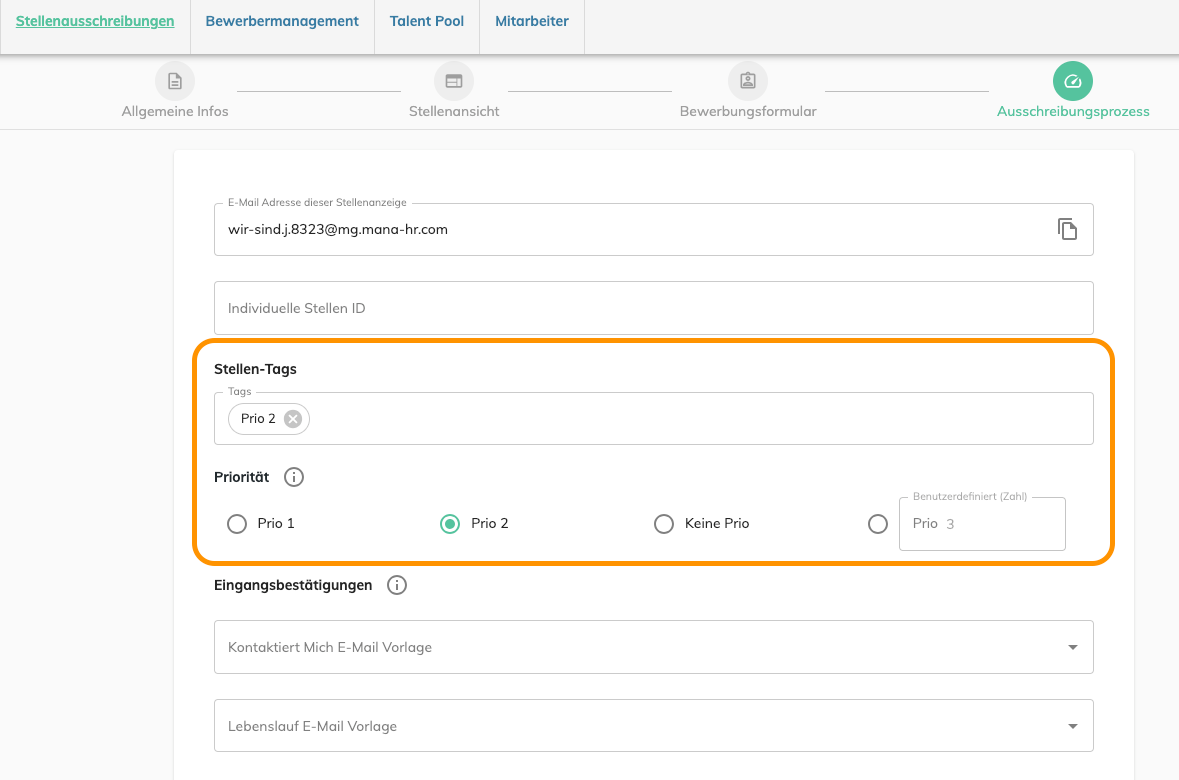Go to the Mitarbeiter tab
This screenshot has height=780, width=1179.
[532, 21]
